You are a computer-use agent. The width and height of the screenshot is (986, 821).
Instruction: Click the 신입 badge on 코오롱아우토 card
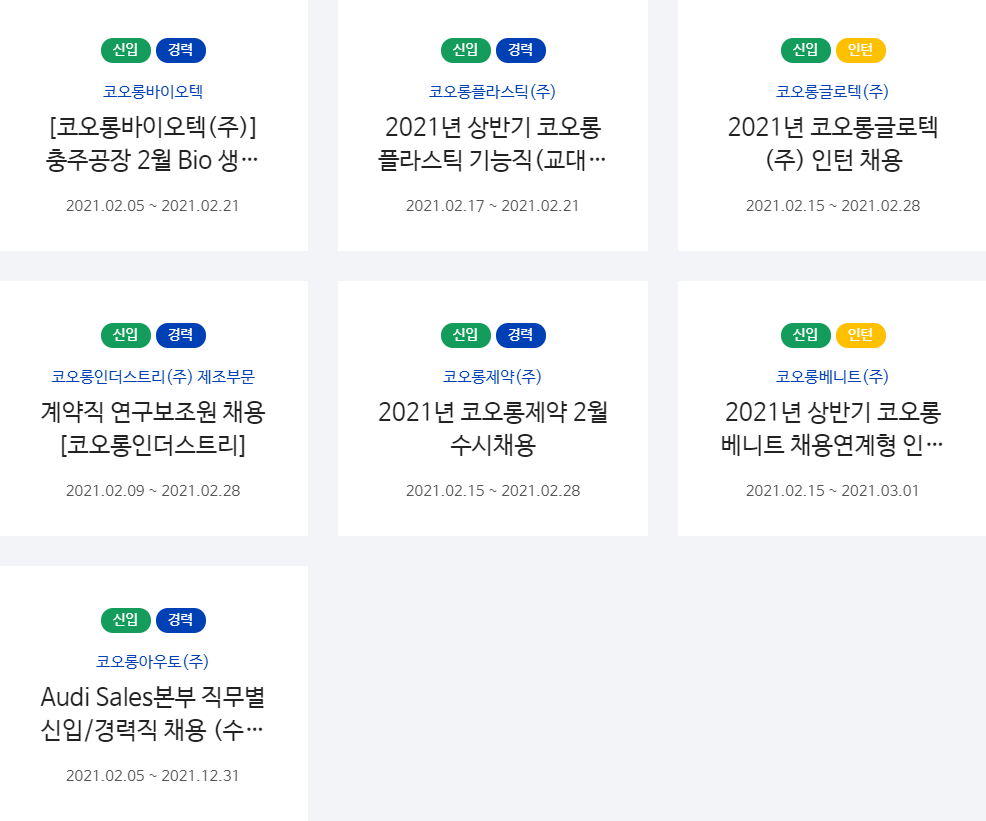pyautogui.click(x=124, y=620)
